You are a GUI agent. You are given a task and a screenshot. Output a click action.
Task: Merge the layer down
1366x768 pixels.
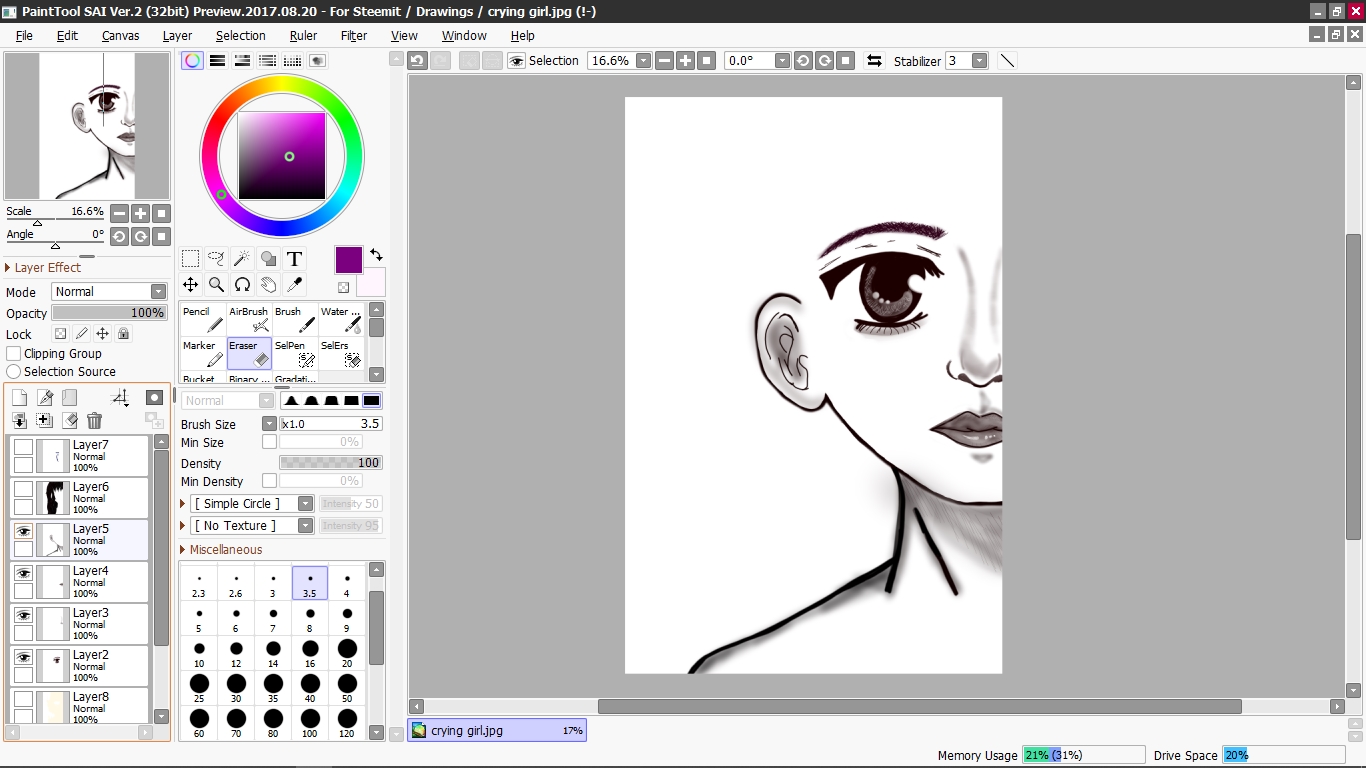coord(19,421)
